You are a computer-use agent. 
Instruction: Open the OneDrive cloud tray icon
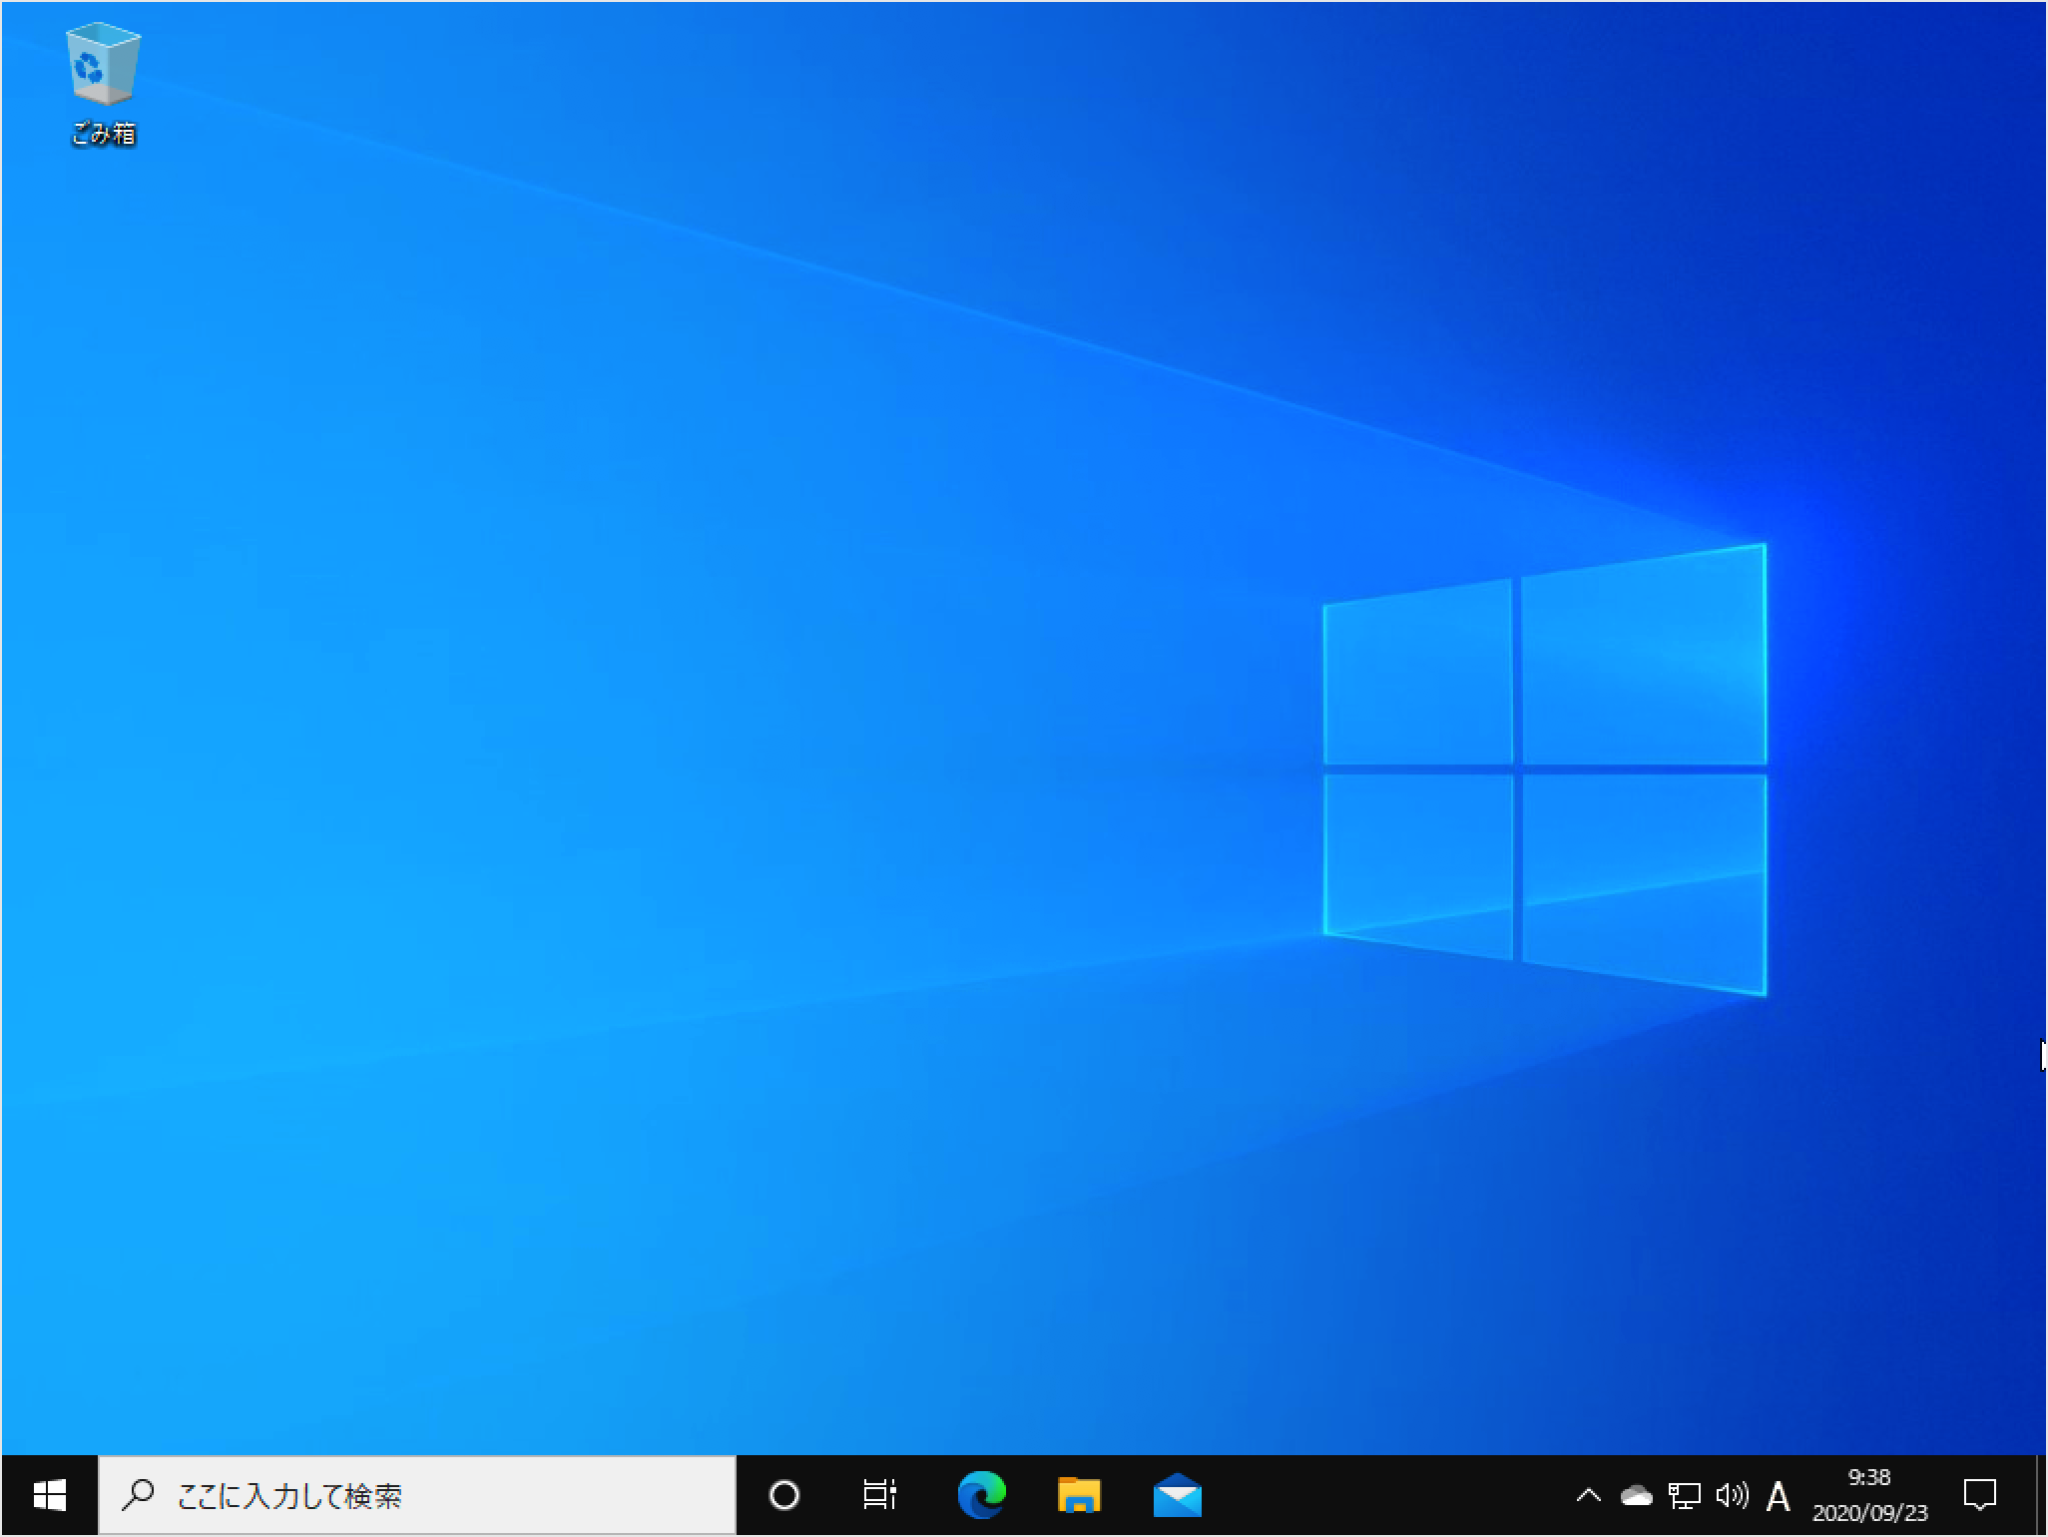(1635, 1496)
